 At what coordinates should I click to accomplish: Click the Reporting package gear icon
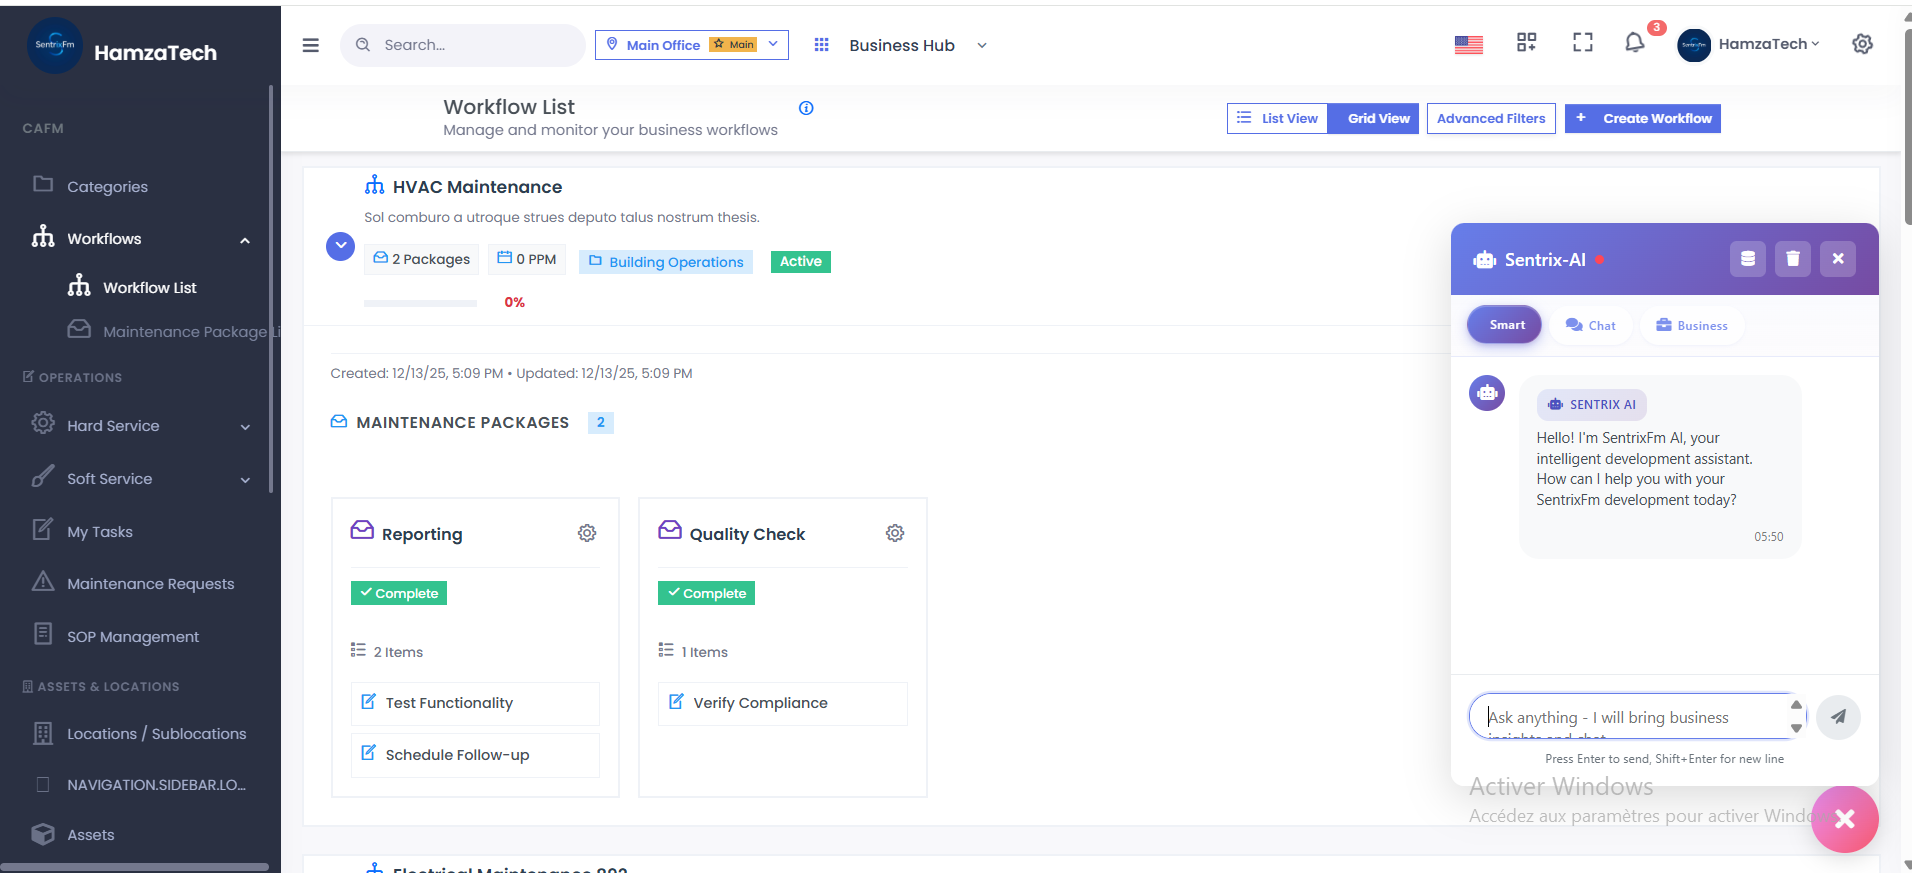(x=587, y=534)
